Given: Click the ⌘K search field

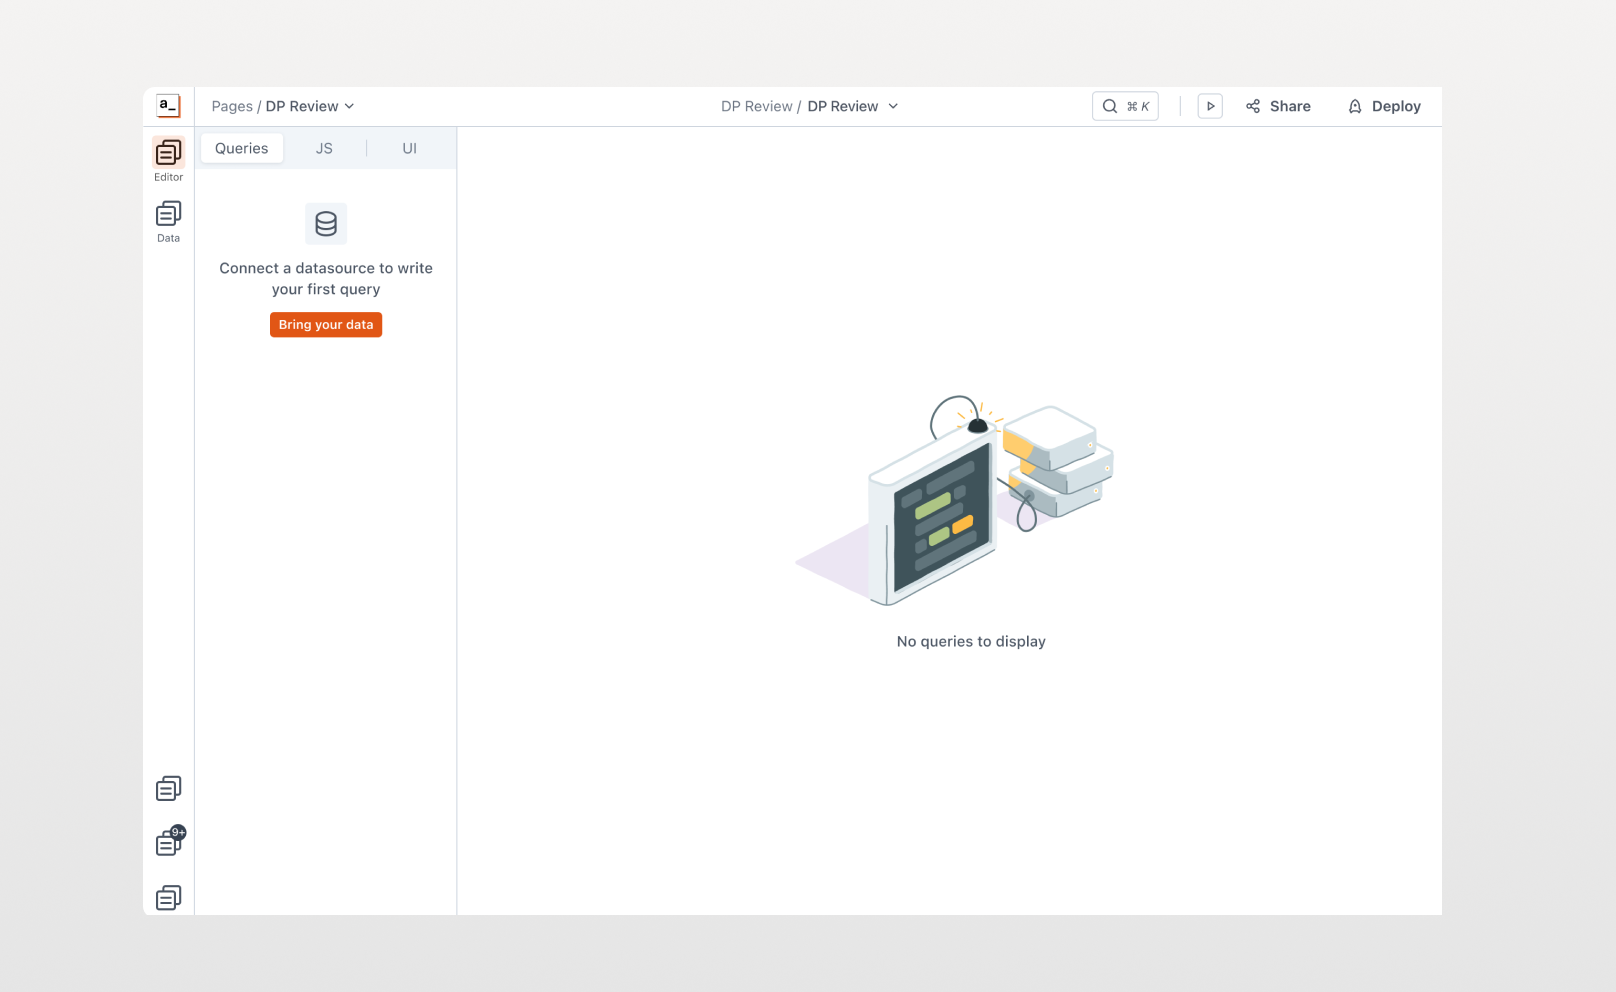Looking at the screenshot, I should 1125,106.
